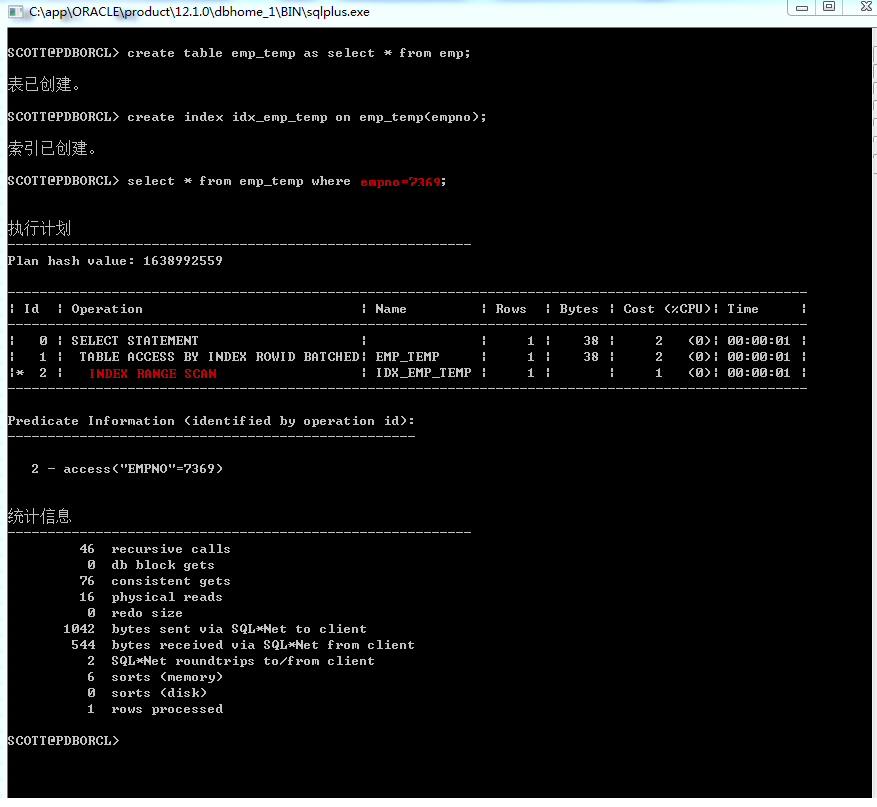This screenshot has height=807, width=877.
Task: Minimize the sqlplus.exe window
Action: pos(801,7)
